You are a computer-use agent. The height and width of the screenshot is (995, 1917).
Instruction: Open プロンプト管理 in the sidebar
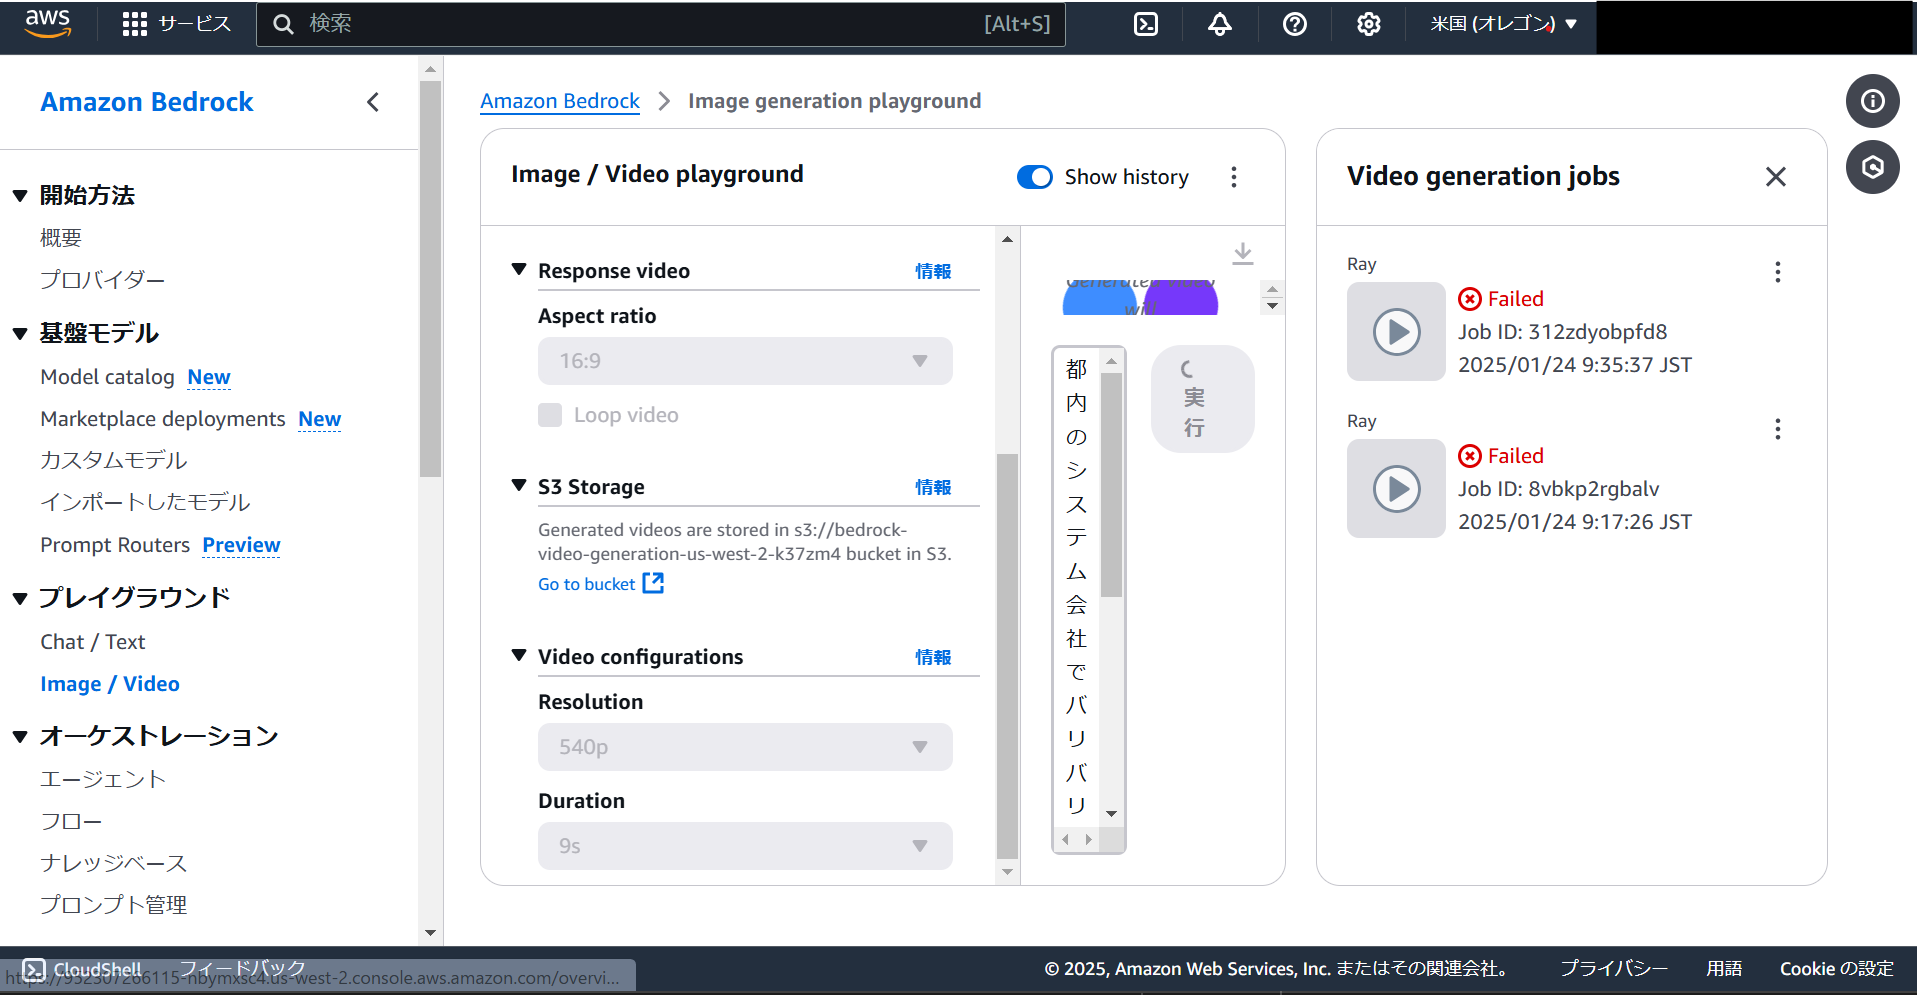tap(114, 905)
